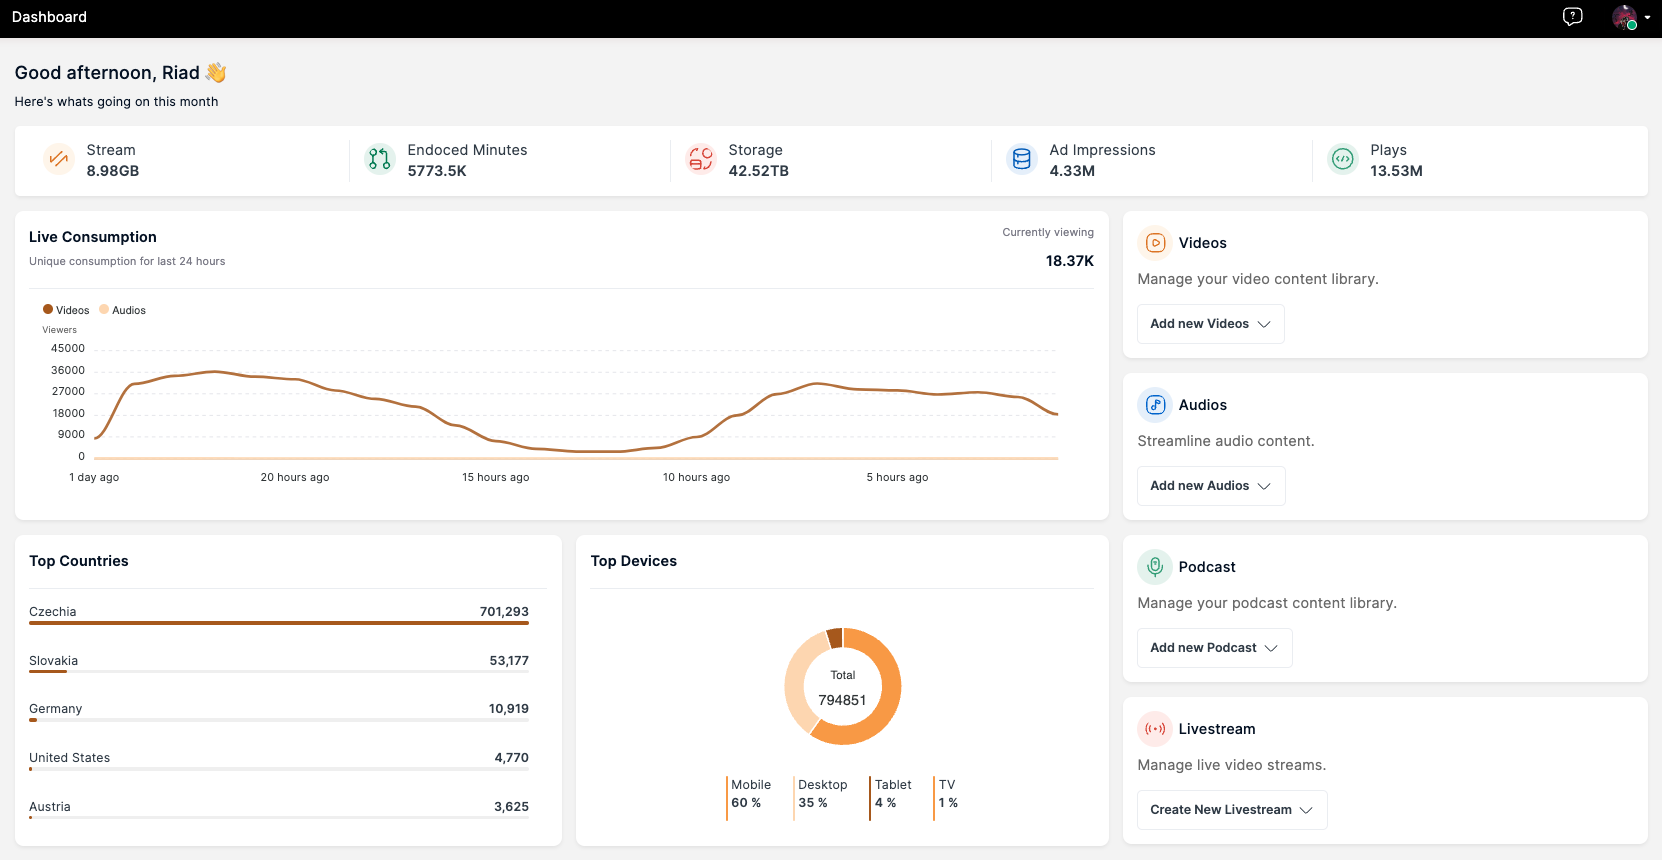The width and height of the screenshot is (1662, 860).
Task: Click the Videos play icon
Action: pos(1155,243)
